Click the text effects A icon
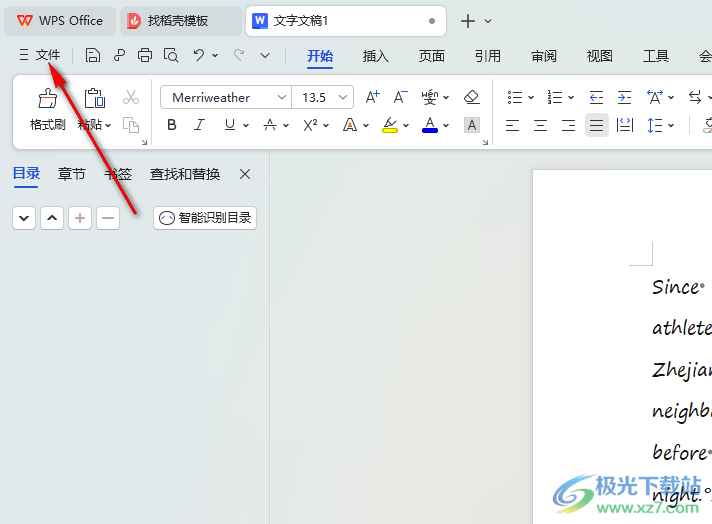Viewport: 712px width, 524px height. 350,125
